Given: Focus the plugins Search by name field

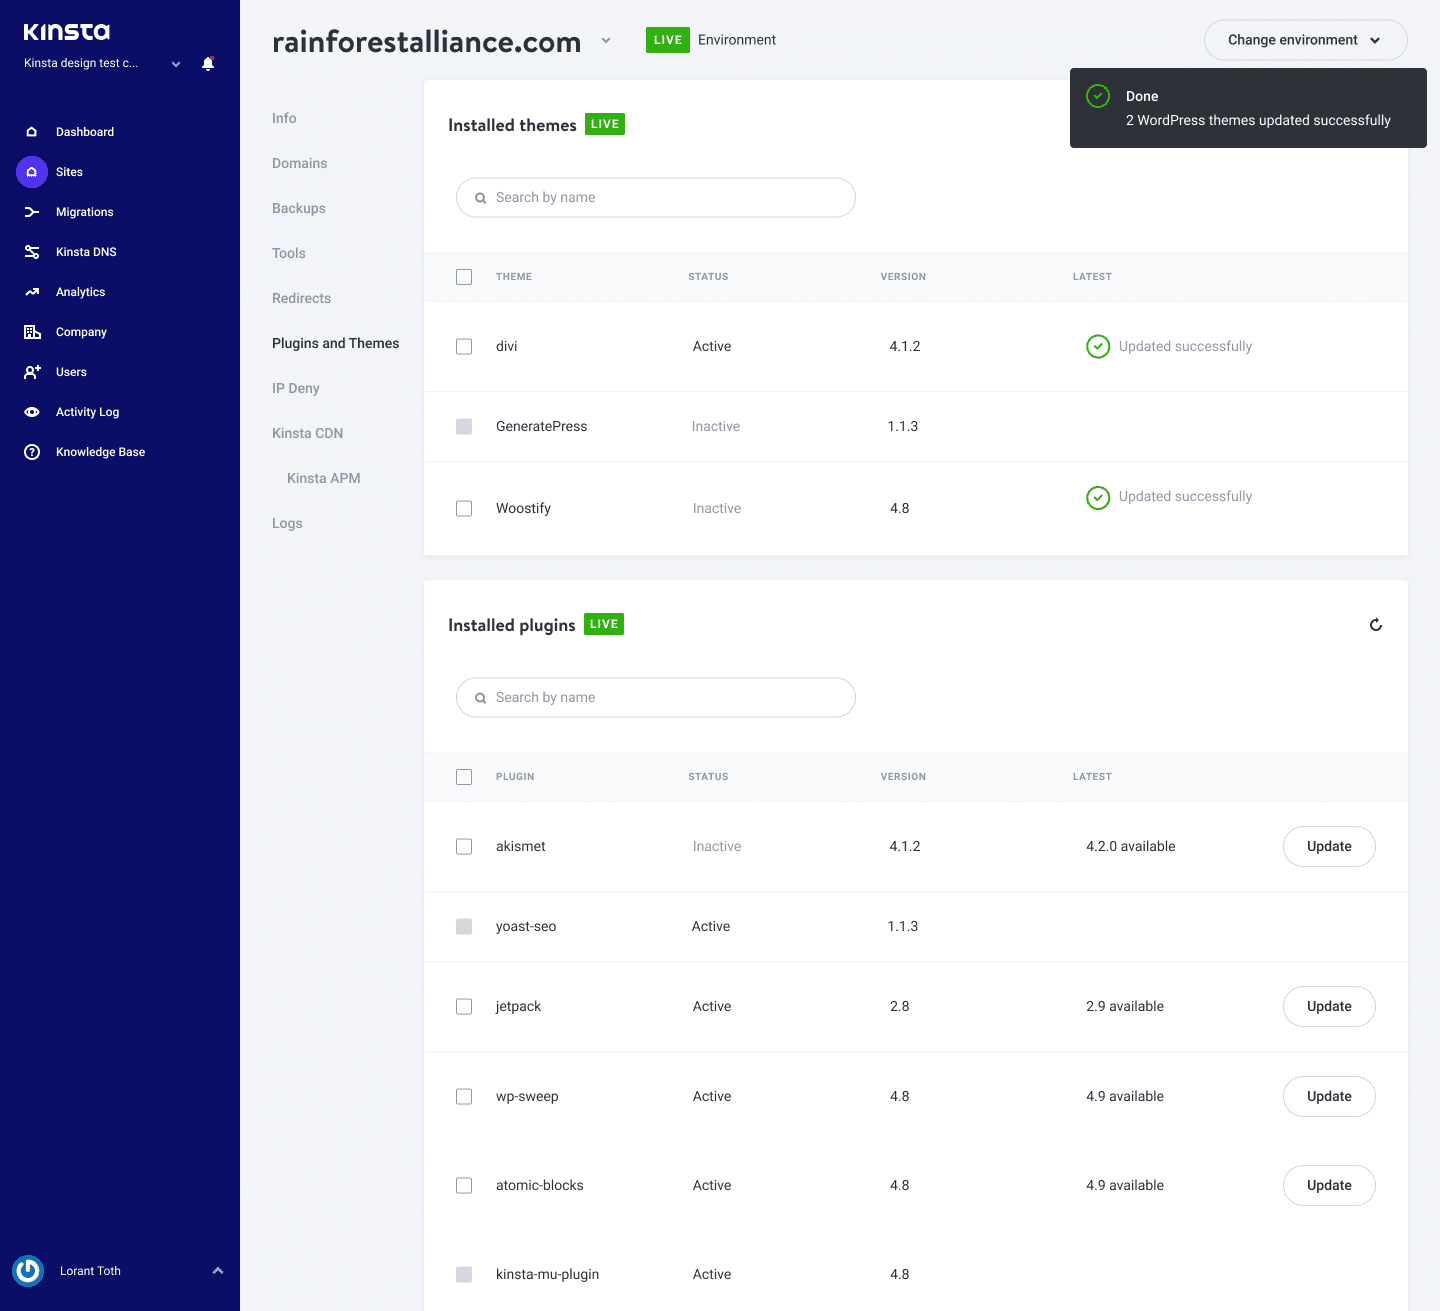Looking at the screenshot, I should pos(656,698).
